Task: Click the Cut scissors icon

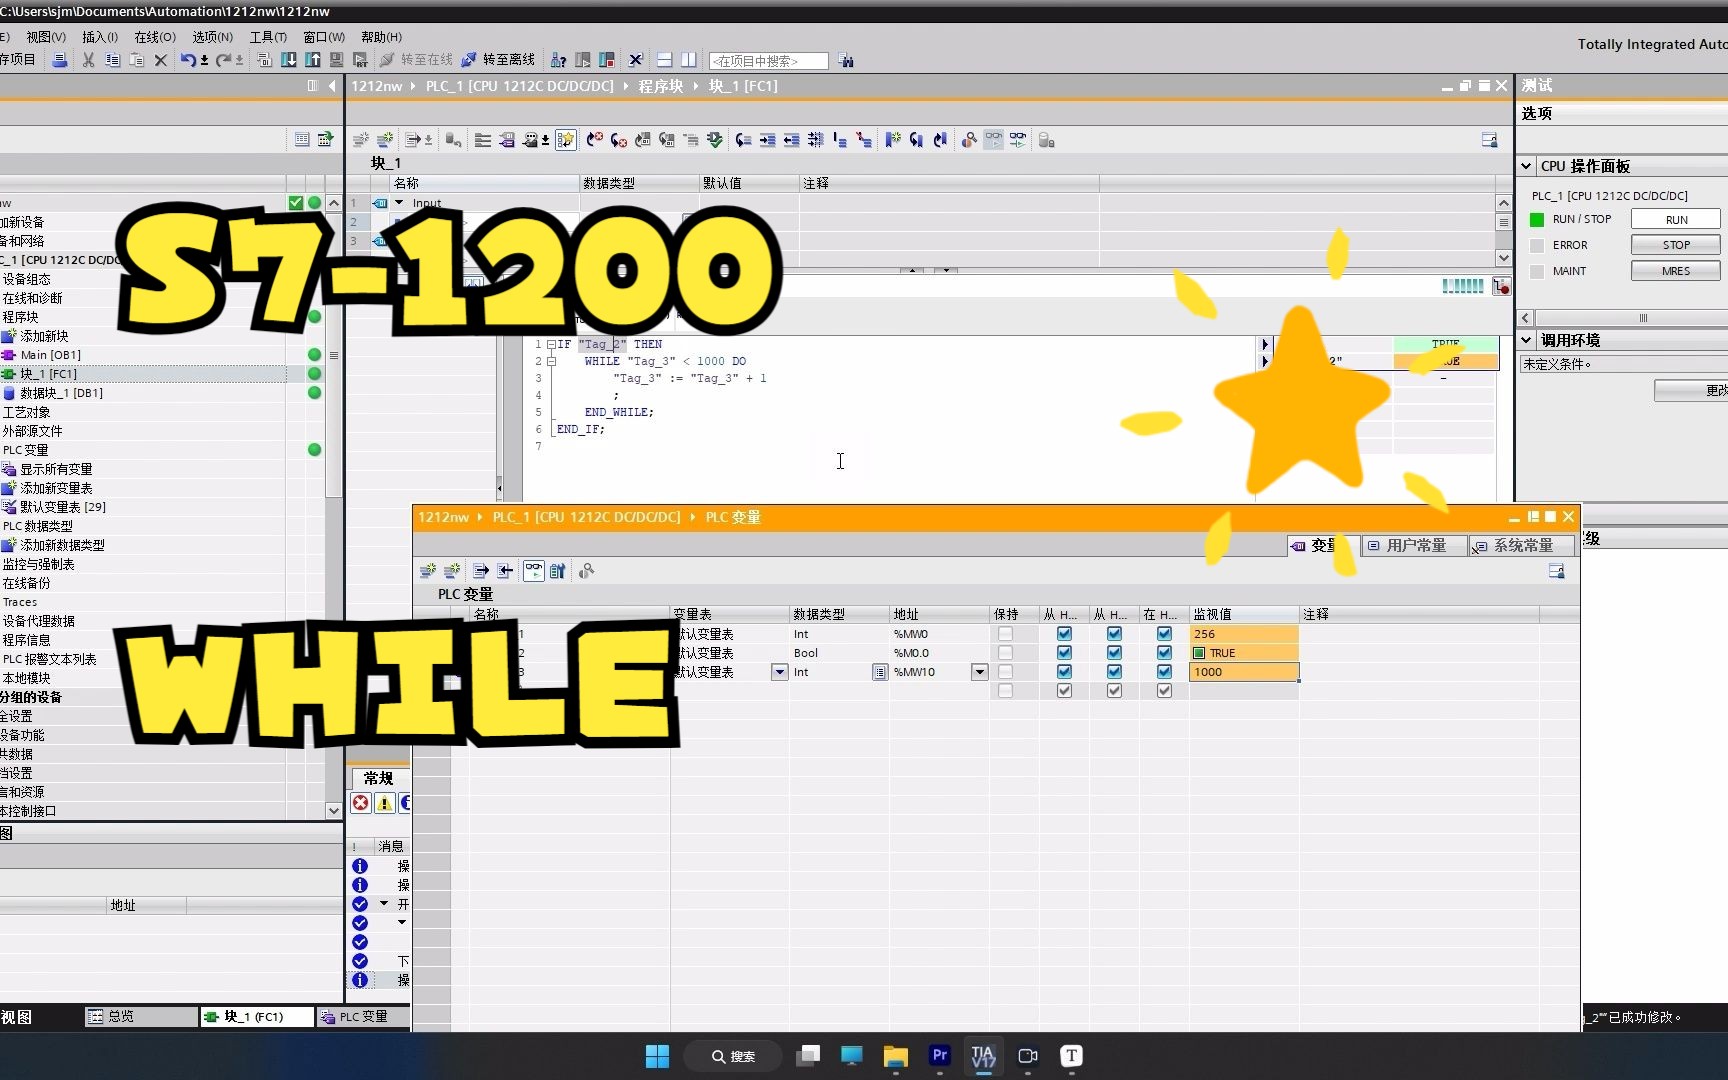Action: (88, 60)
